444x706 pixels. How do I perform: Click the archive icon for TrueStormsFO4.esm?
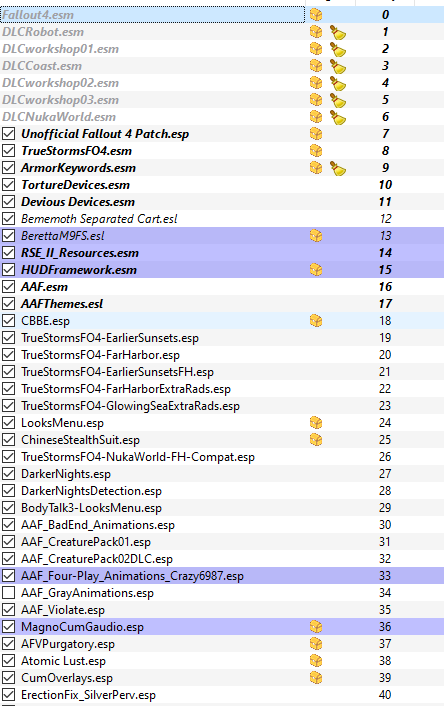point(316,151)
